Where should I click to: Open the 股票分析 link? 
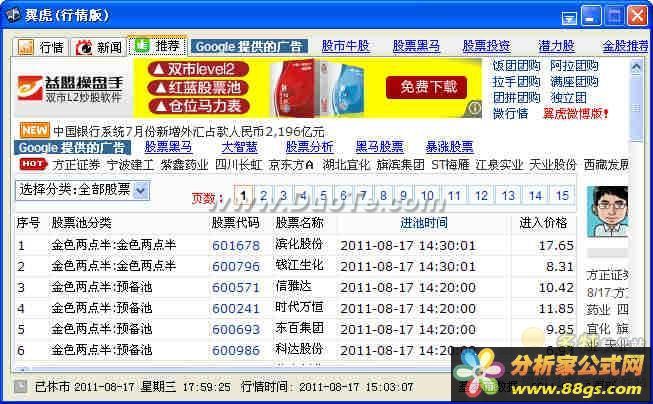tap(309, 147)
